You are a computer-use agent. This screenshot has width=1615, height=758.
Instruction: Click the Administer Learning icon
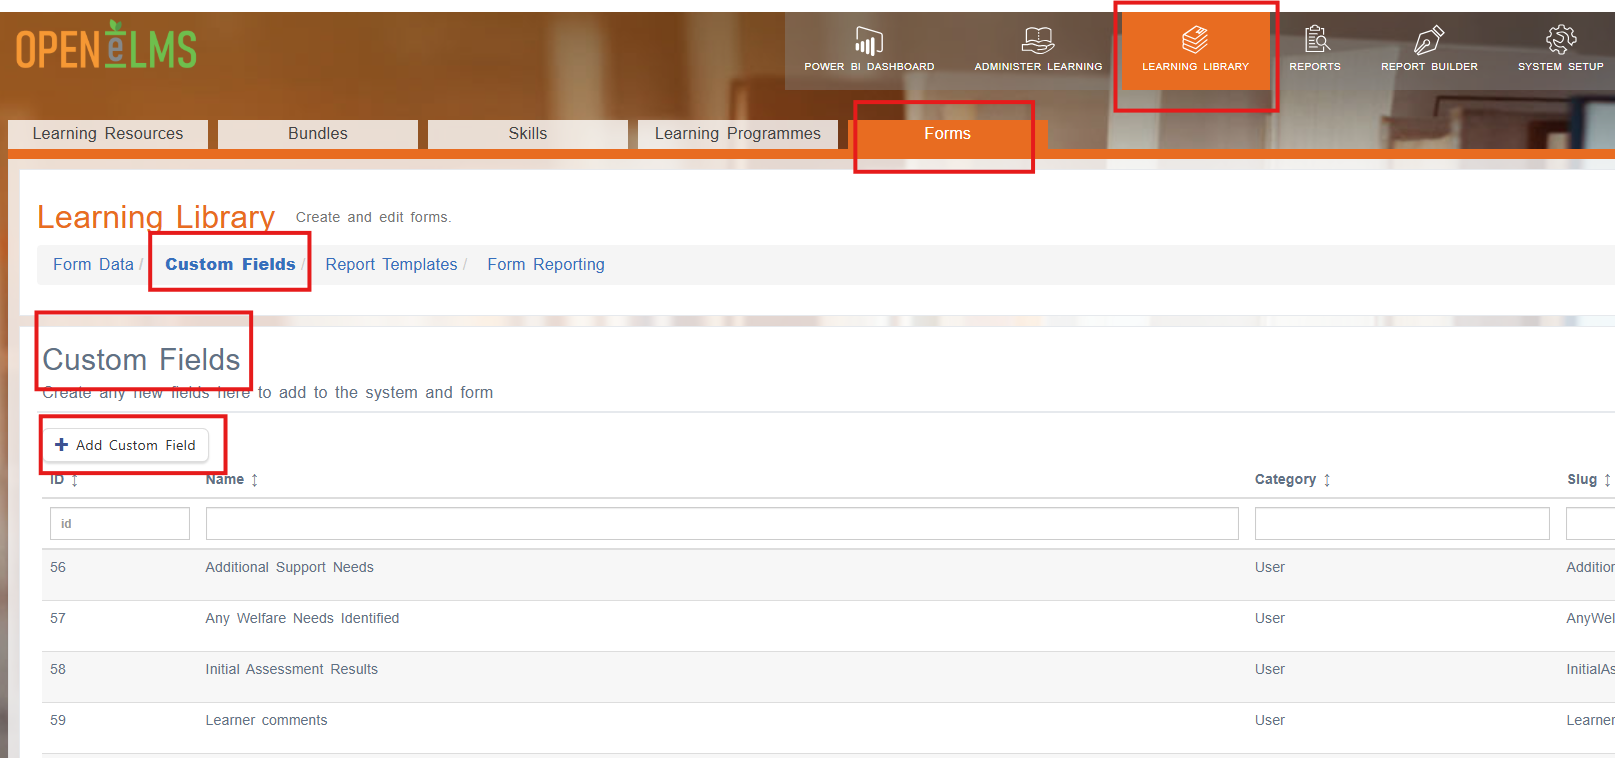point(1038,41)
